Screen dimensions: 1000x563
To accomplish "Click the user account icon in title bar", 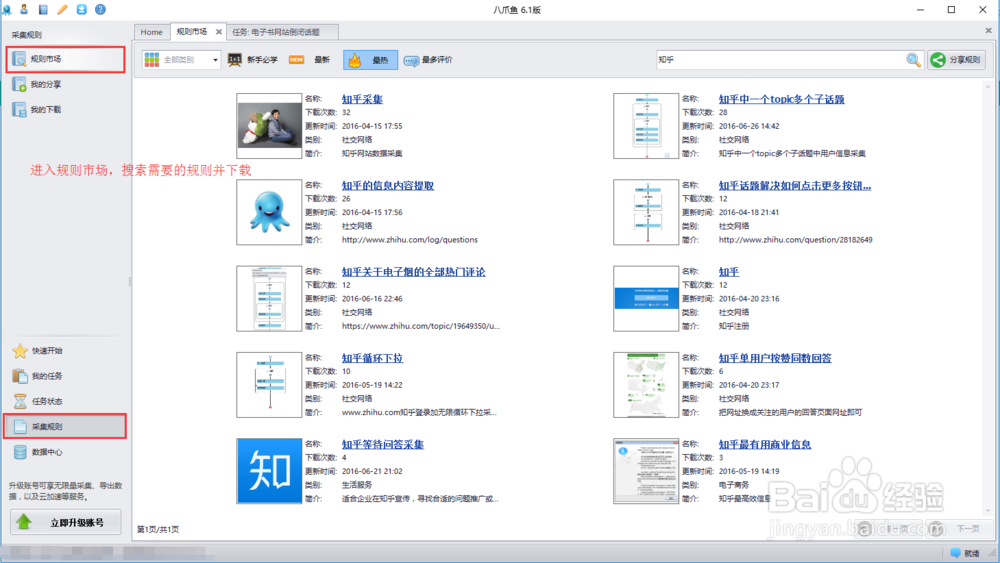I will pyautogui.click(x=24, y=9).
